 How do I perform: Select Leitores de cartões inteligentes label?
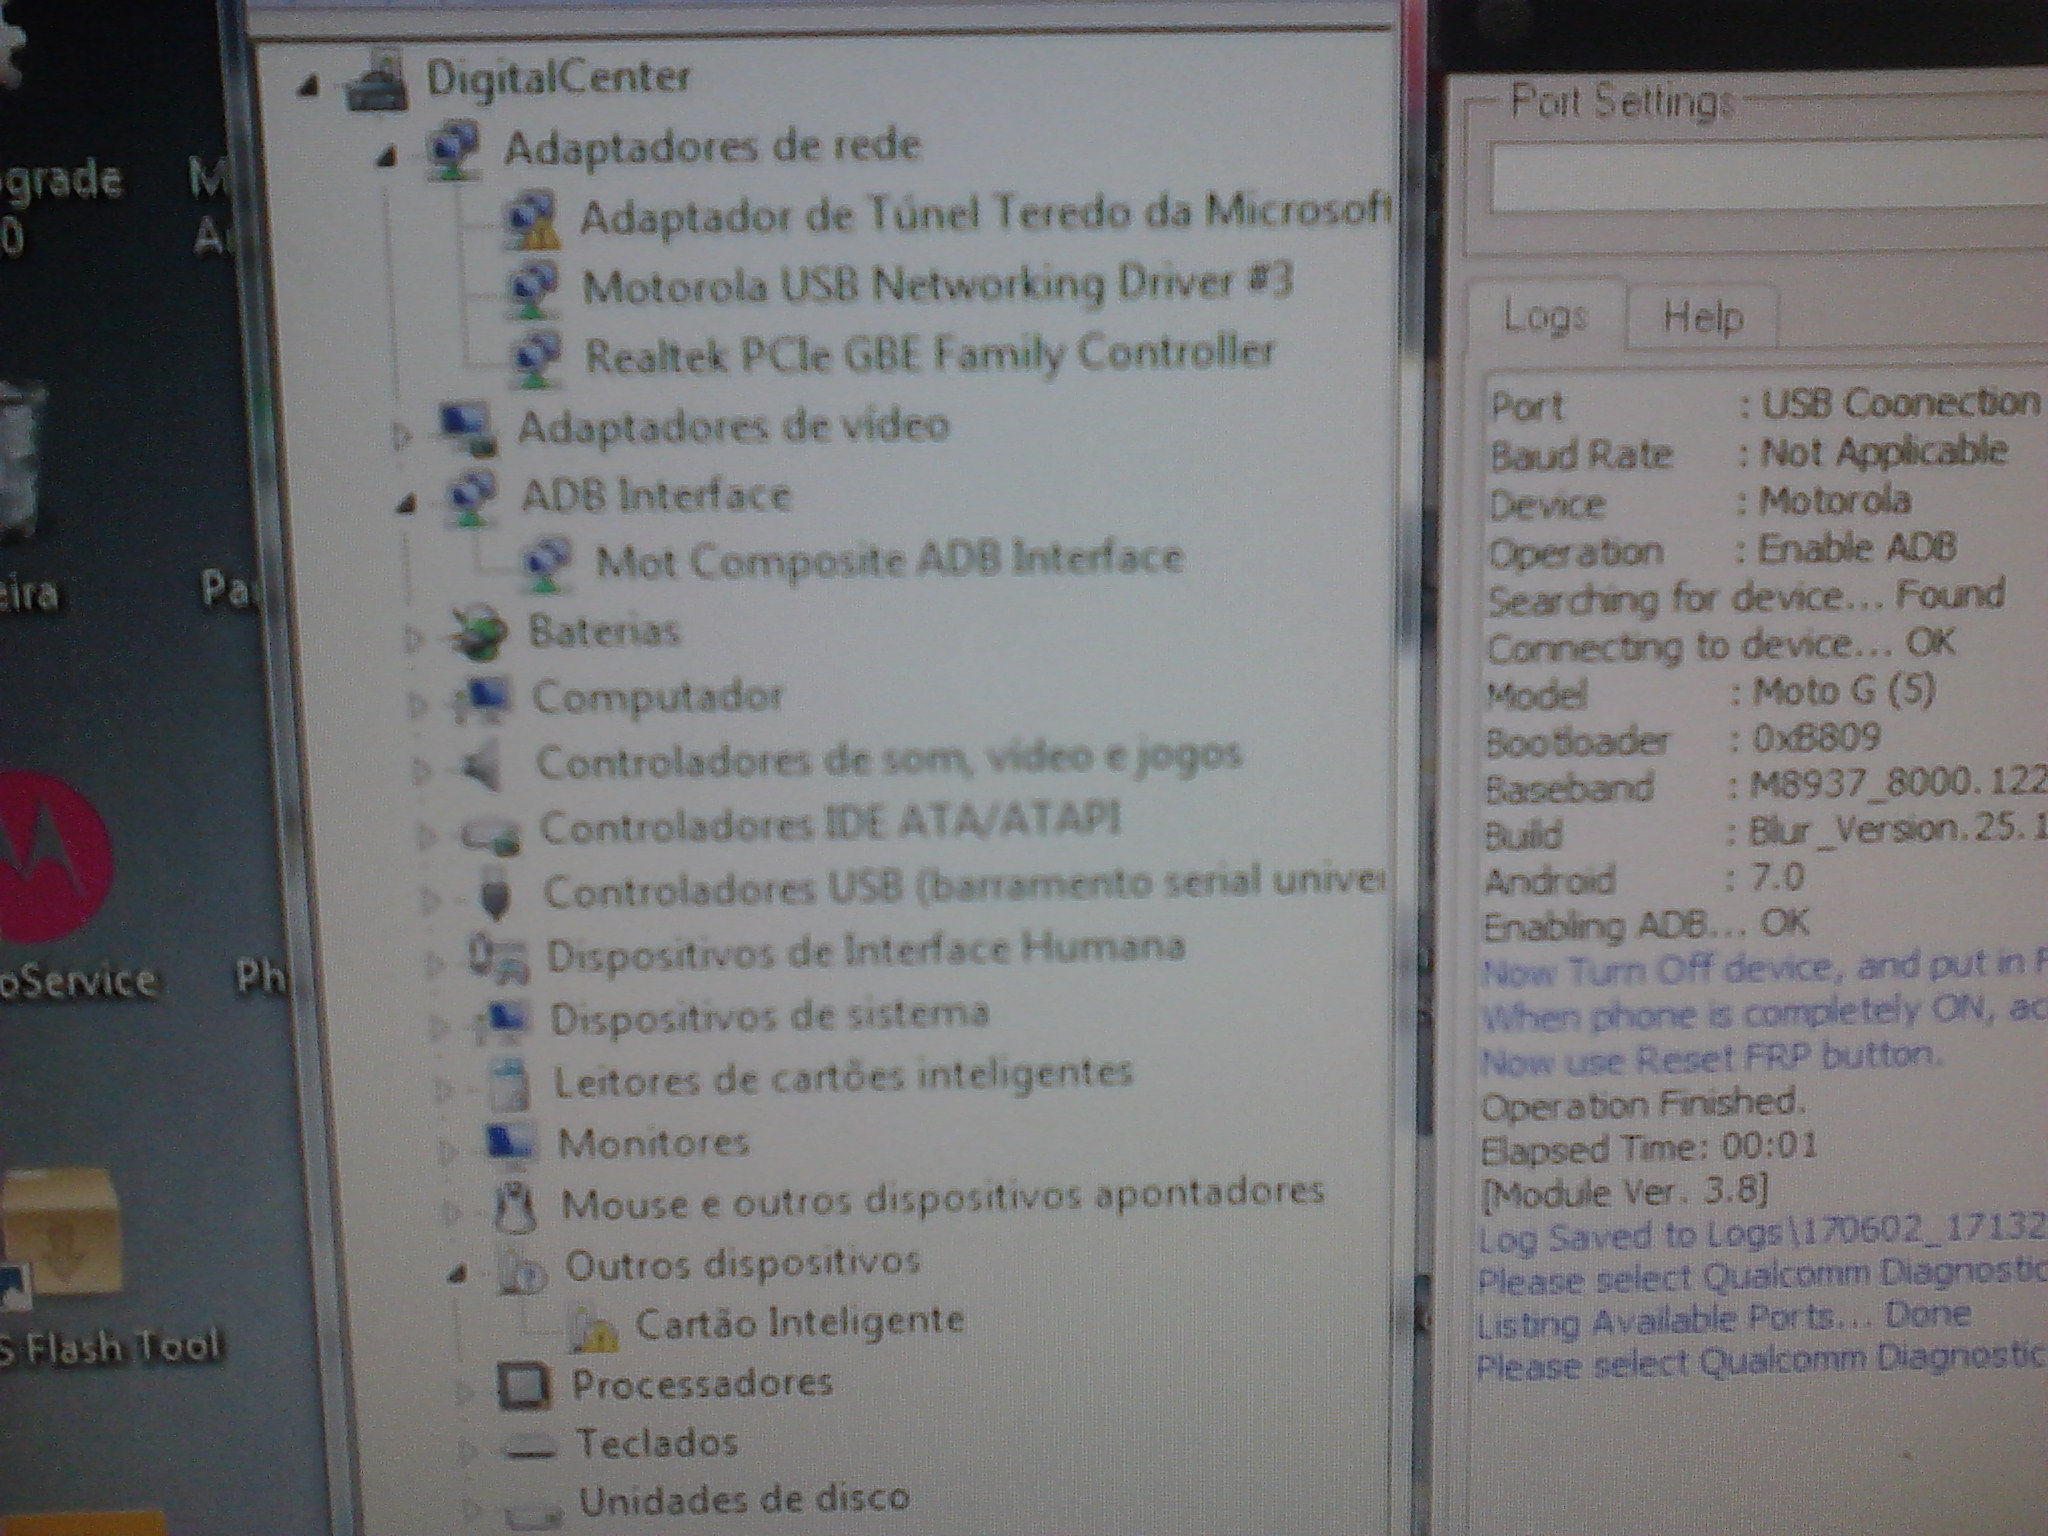(843, 1078)
